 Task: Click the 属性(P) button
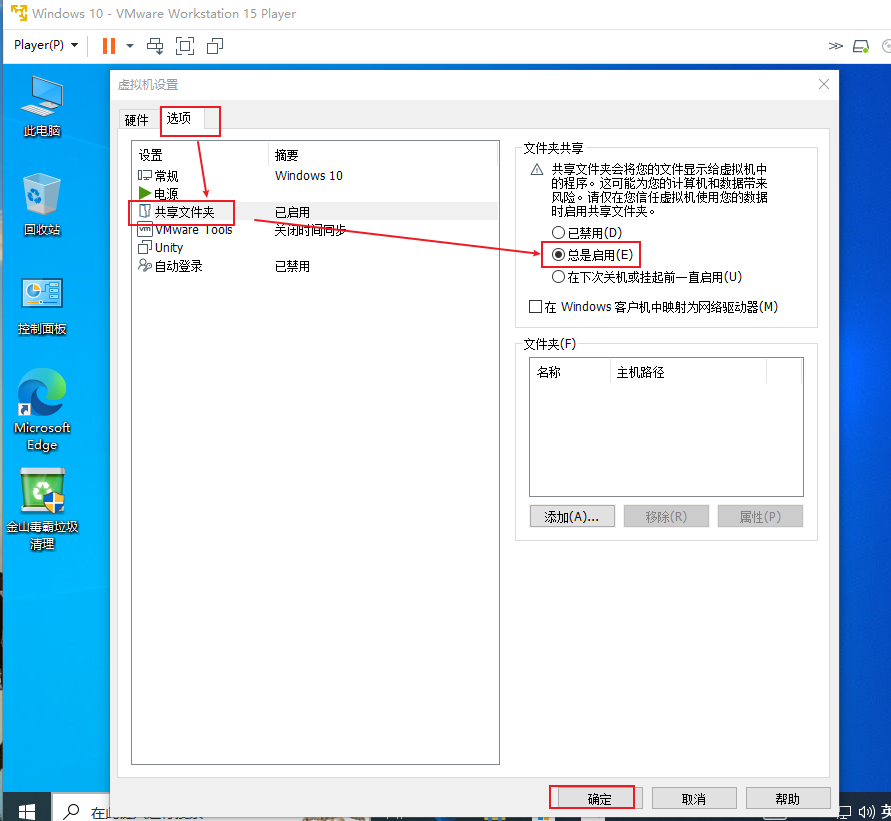pyautogui.click(x=760, y=516)
